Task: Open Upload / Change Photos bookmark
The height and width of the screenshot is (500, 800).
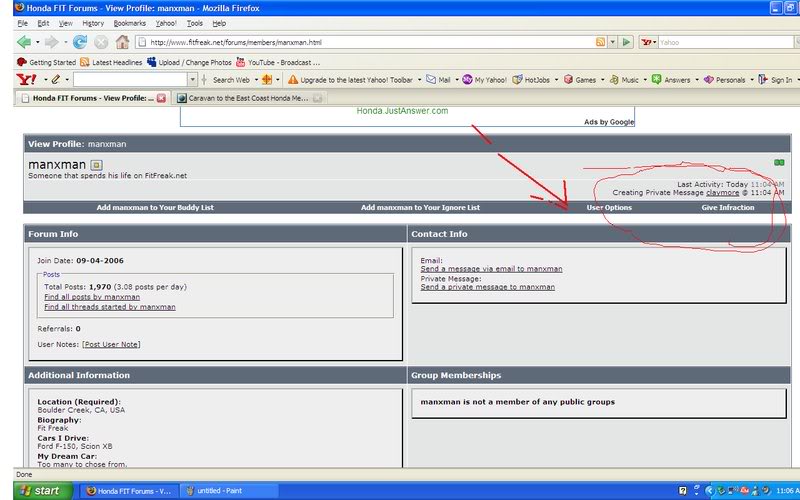Action: pos(189,62)
